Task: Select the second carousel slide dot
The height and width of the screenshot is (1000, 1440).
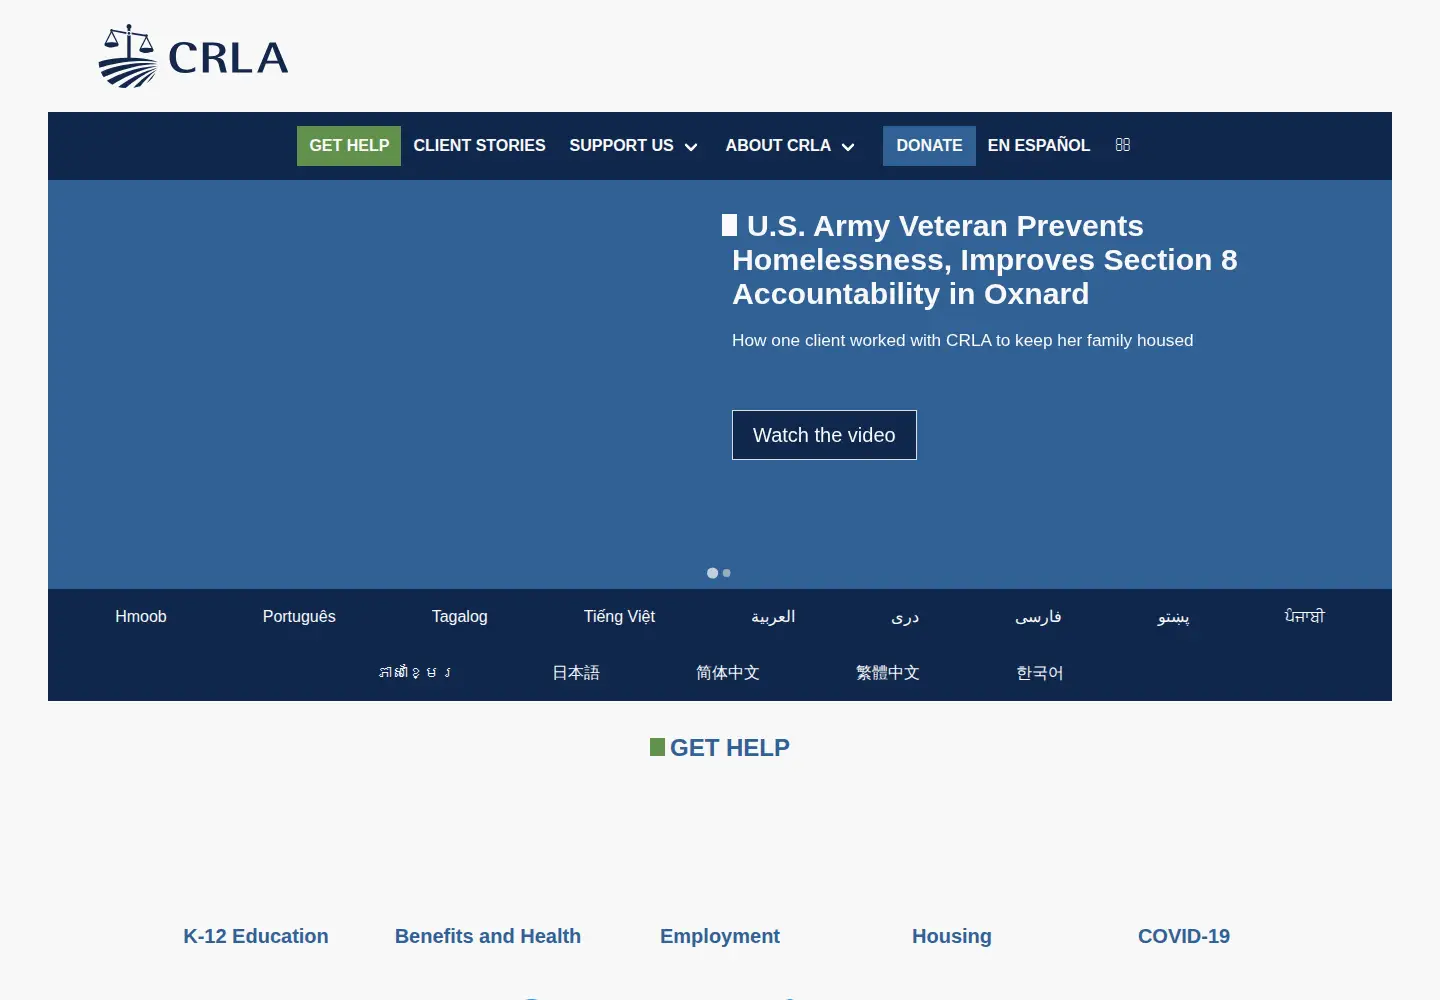Action: [x=727, y=573]
